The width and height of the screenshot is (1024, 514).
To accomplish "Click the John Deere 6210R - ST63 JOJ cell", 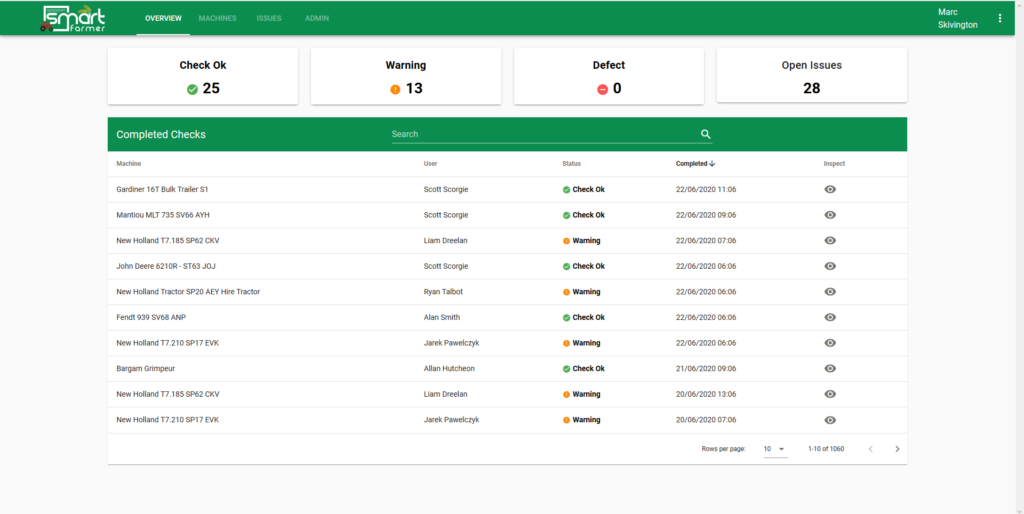I will (166, 266).
